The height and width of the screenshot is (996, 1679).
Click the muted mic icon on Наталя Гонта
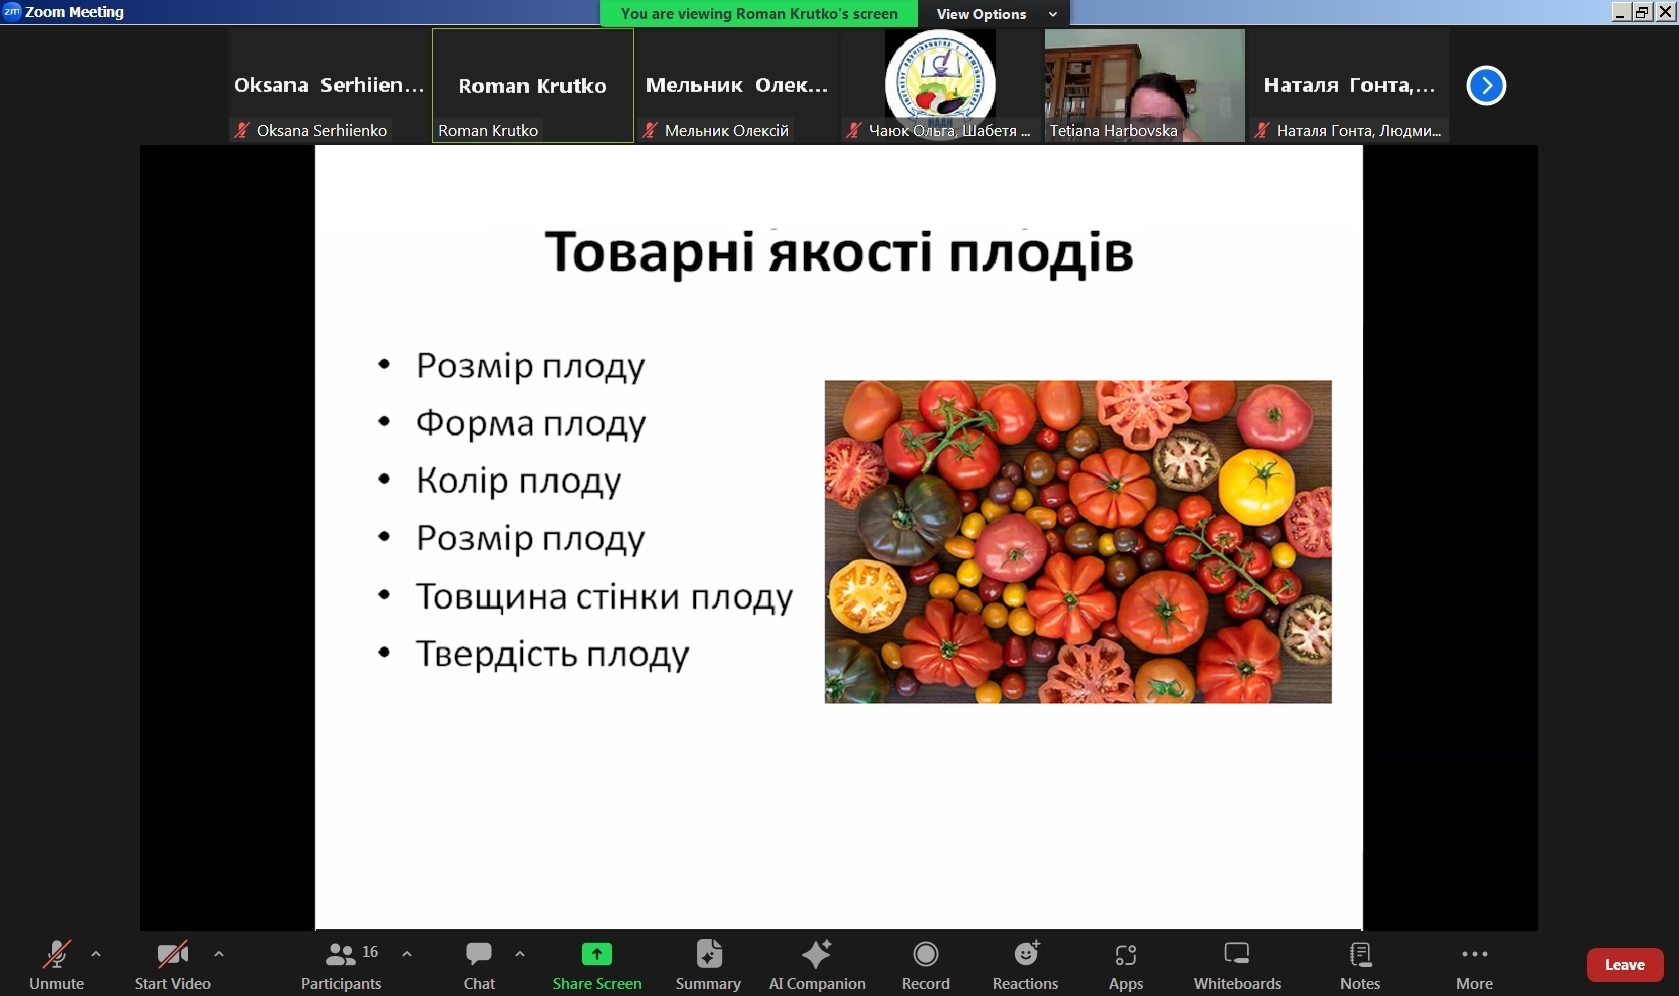[1262, 130]
